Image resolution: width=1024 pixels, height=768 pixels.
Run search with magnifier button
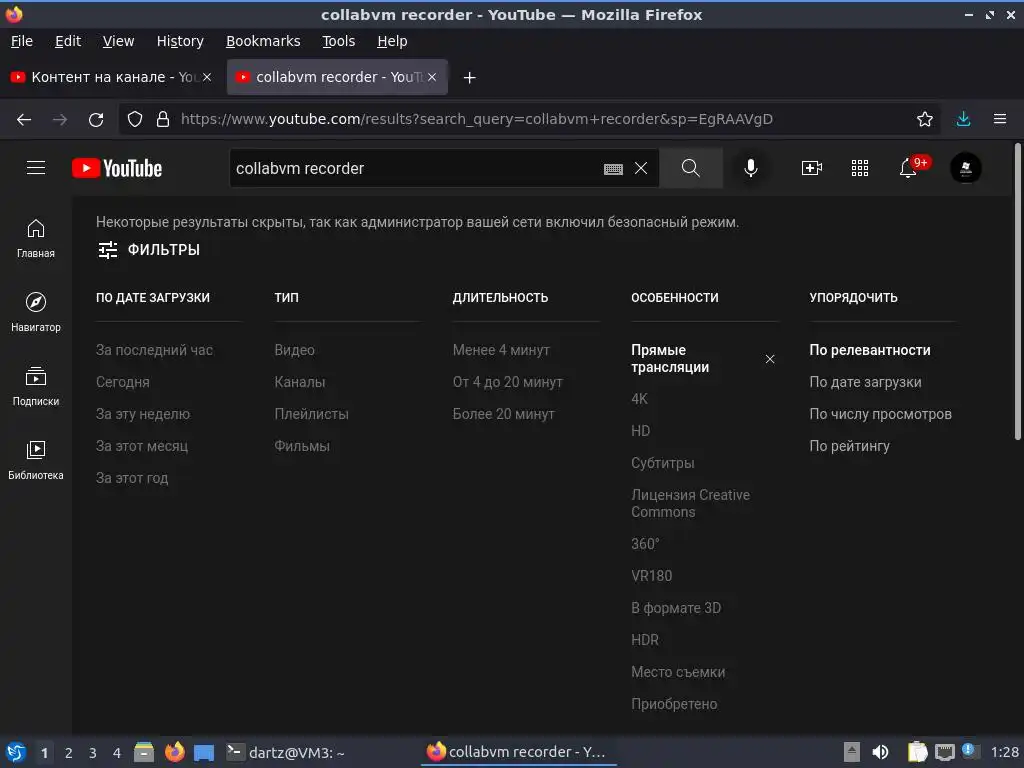(690, 168)
